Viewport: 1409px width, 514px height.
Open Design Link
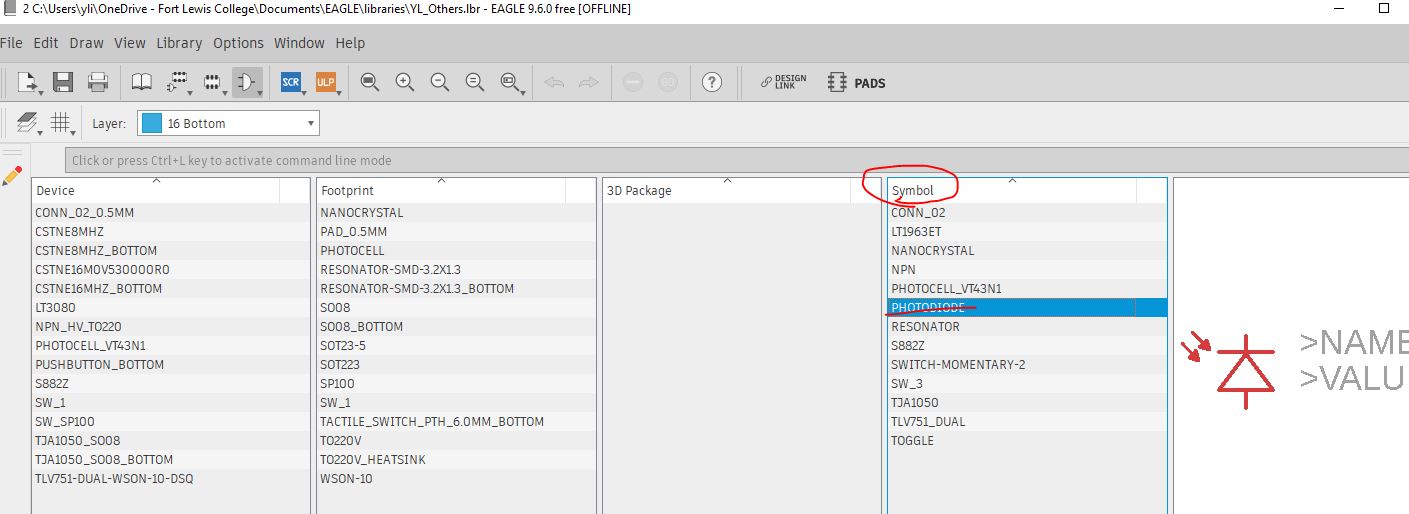(x=782, y=82)
